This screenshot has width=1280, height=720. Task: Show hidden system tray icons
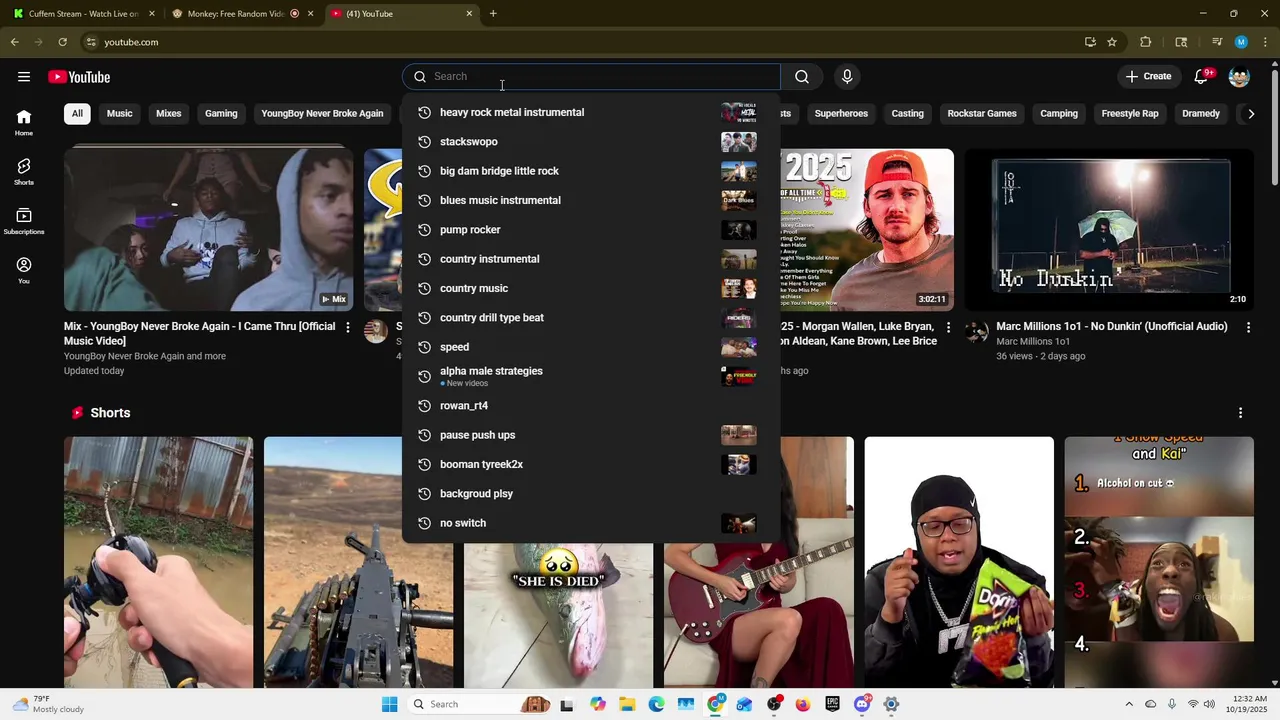point(1129,704)
